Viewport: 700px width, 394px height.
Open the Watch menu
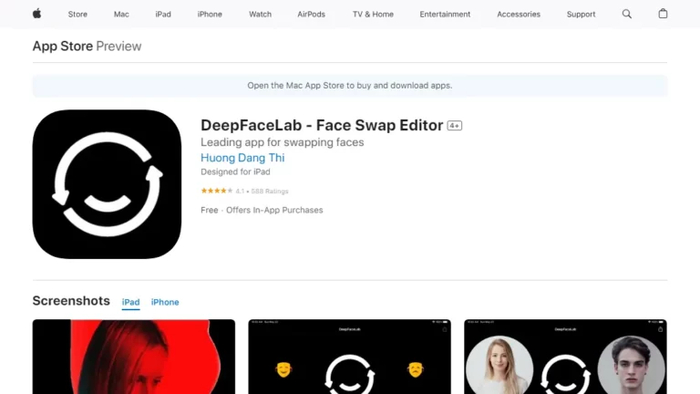[x=260, y=14]
